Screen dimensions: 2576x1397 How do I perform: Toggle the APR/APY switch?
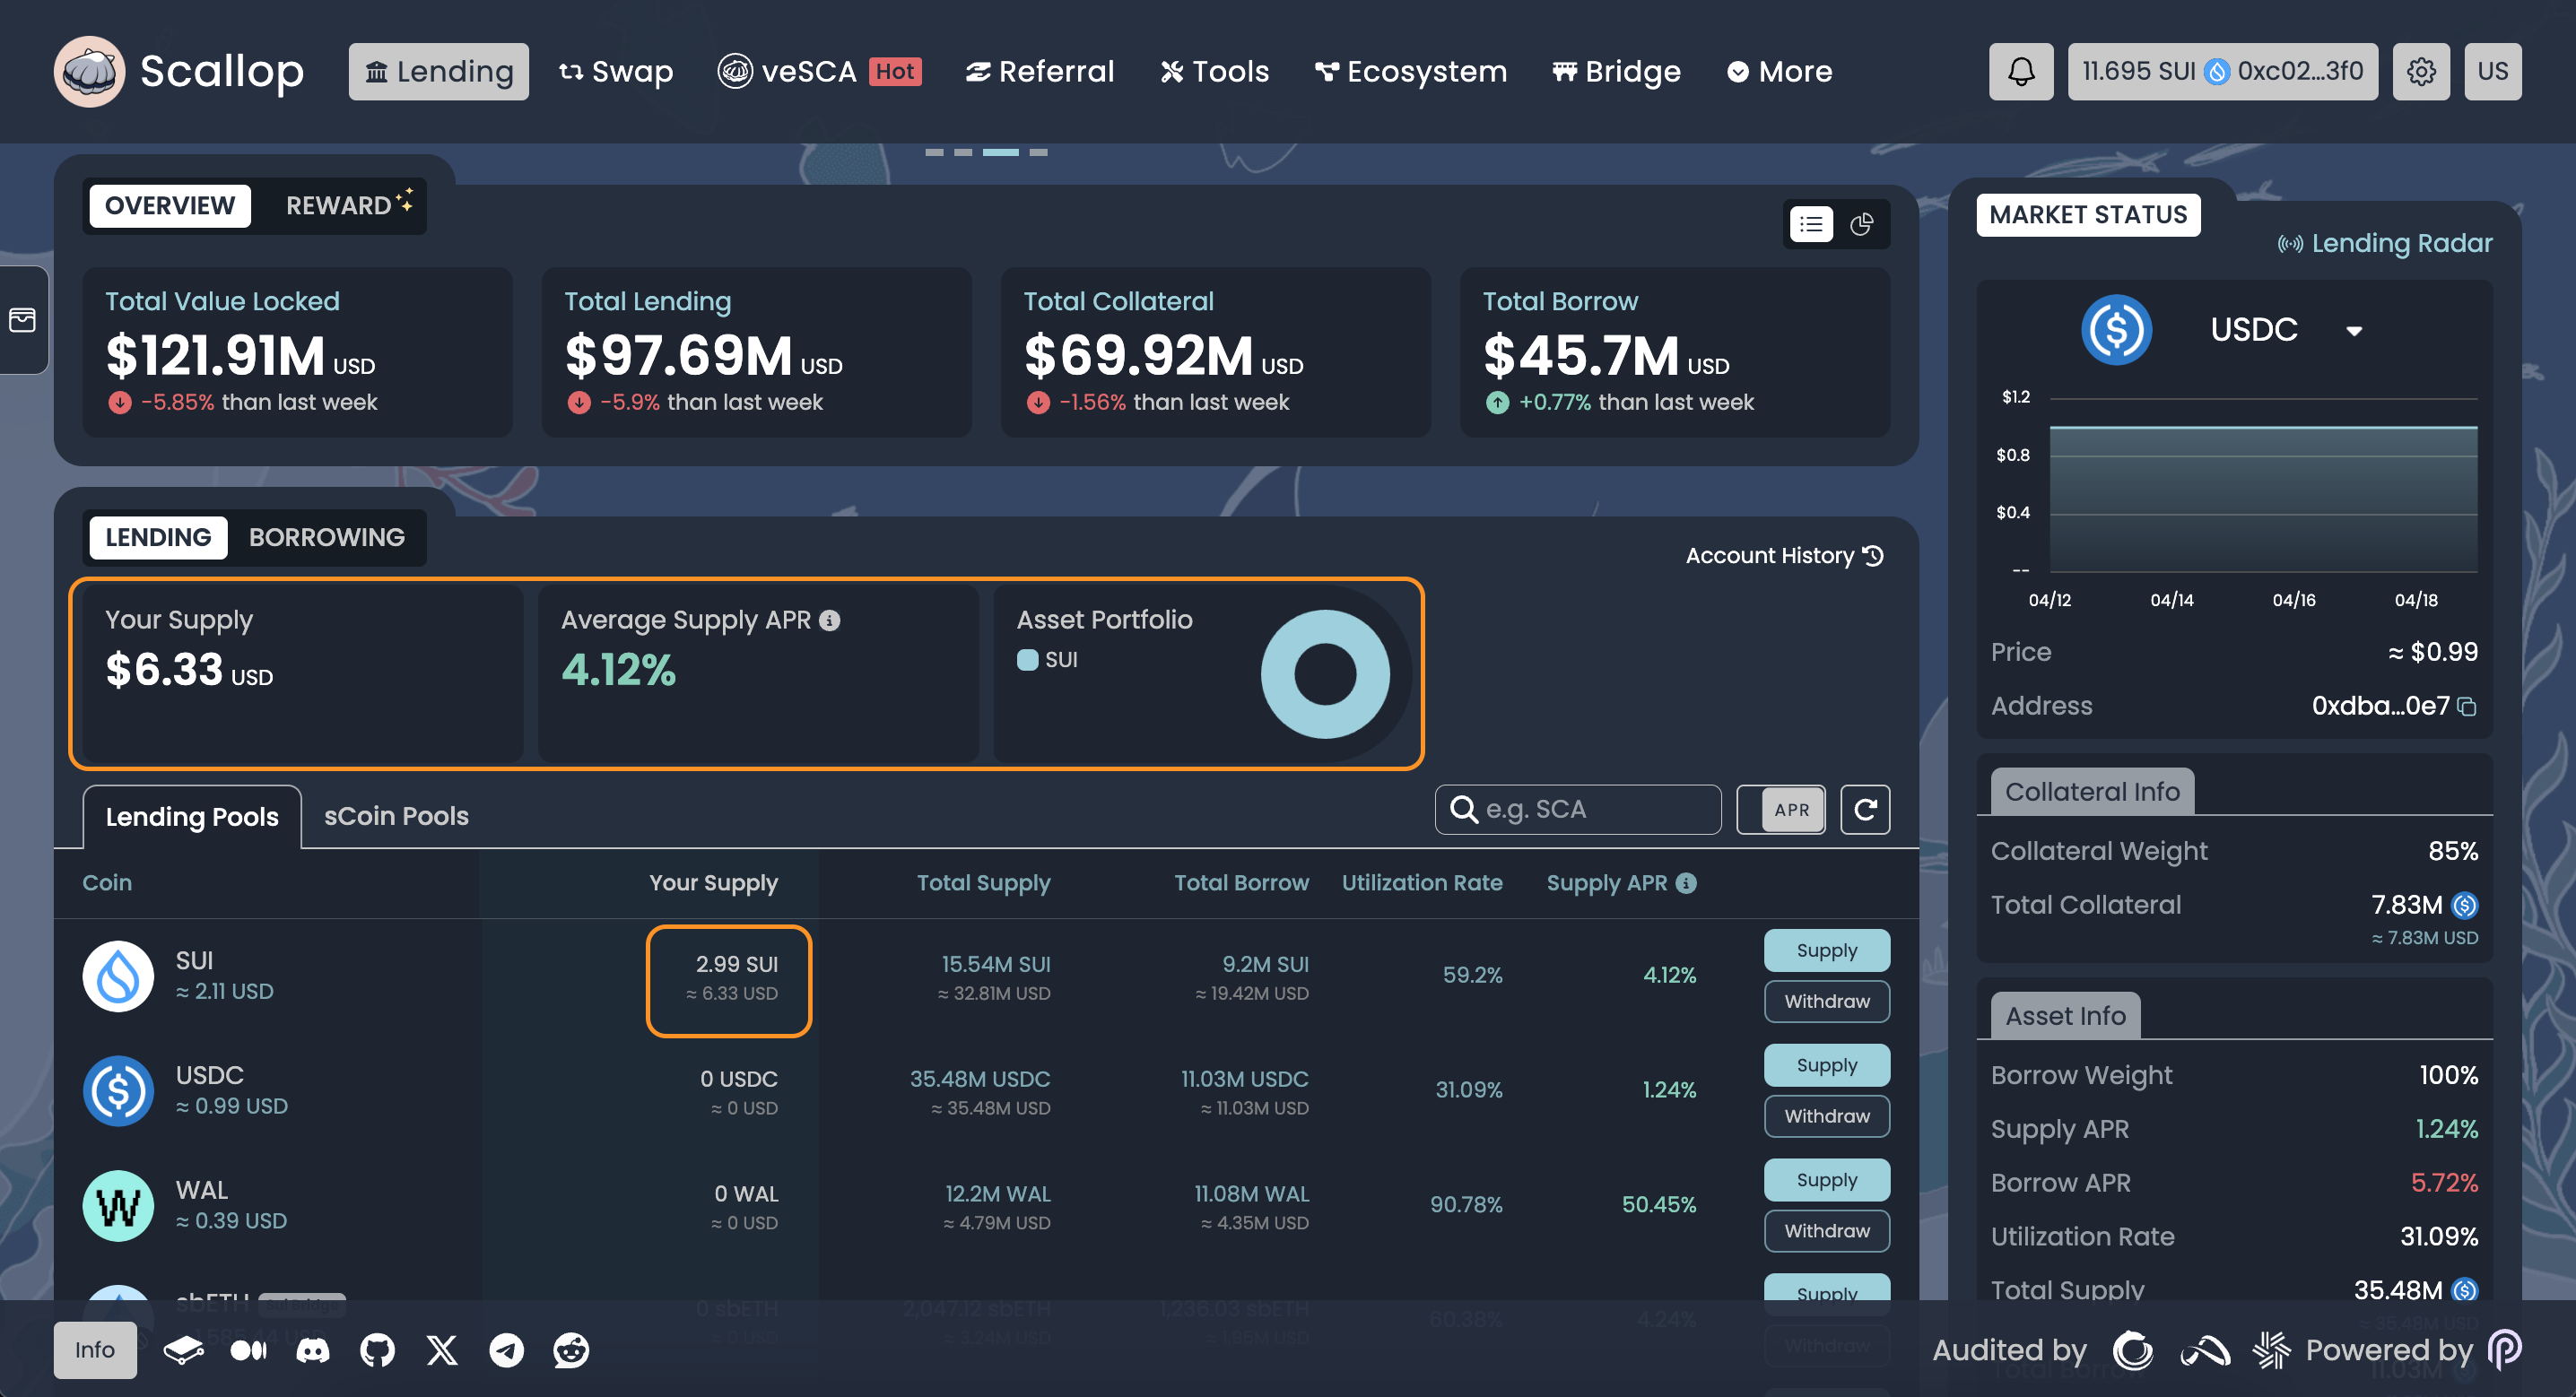[x=1781, y=810]
